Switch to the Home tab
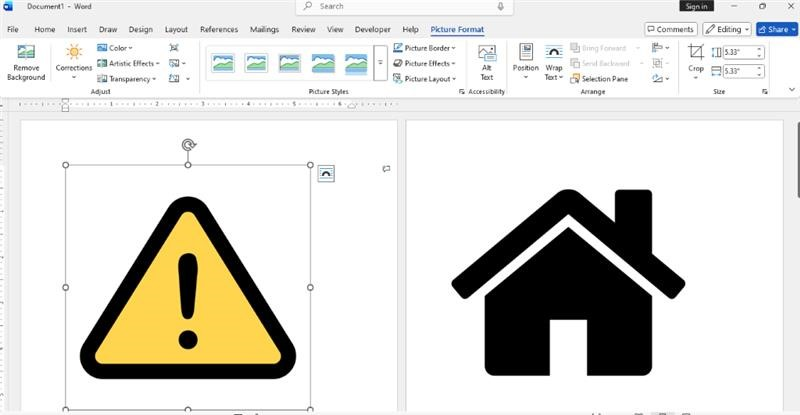The width and height of the screenshot is (800, 415). click(45, 30)
